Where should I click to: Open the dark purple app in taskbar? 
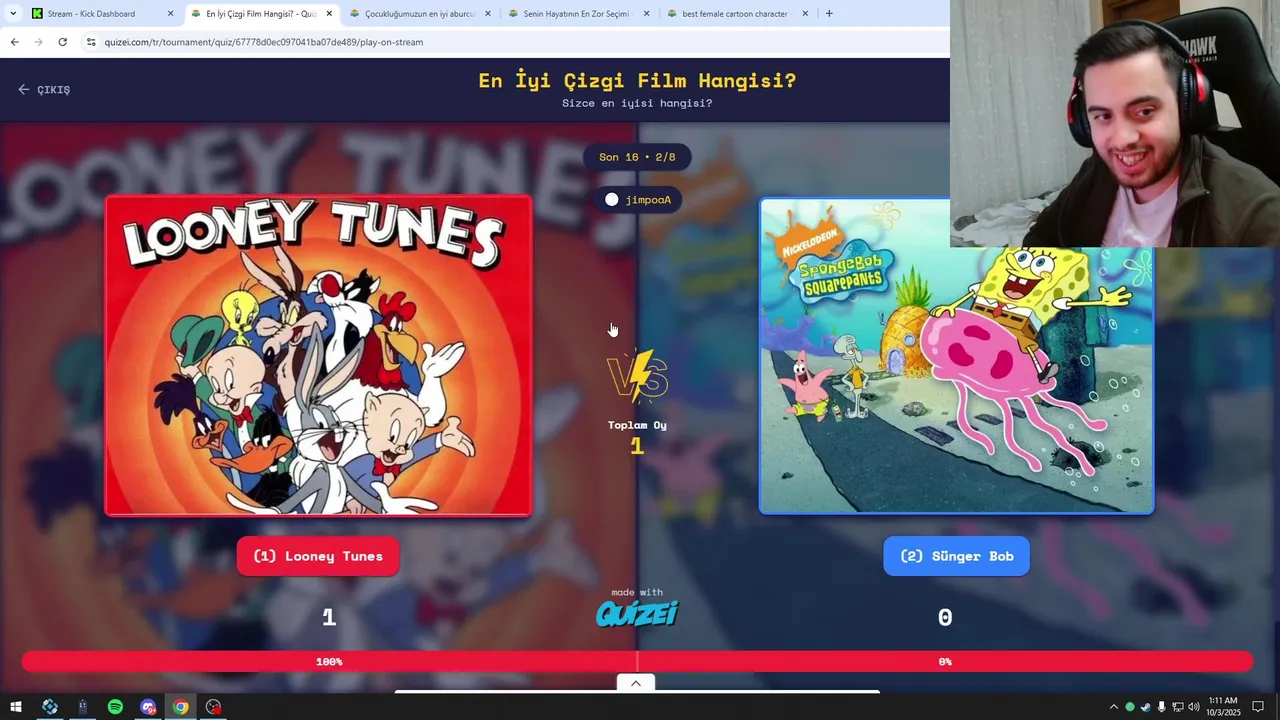pyautogui.click(x=82, y=707)
